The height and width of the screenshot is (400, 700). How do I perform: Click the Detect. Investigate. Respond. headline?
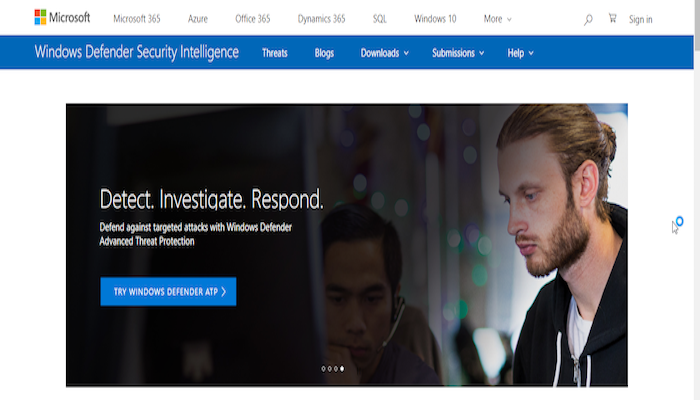[x=211, y=199]
